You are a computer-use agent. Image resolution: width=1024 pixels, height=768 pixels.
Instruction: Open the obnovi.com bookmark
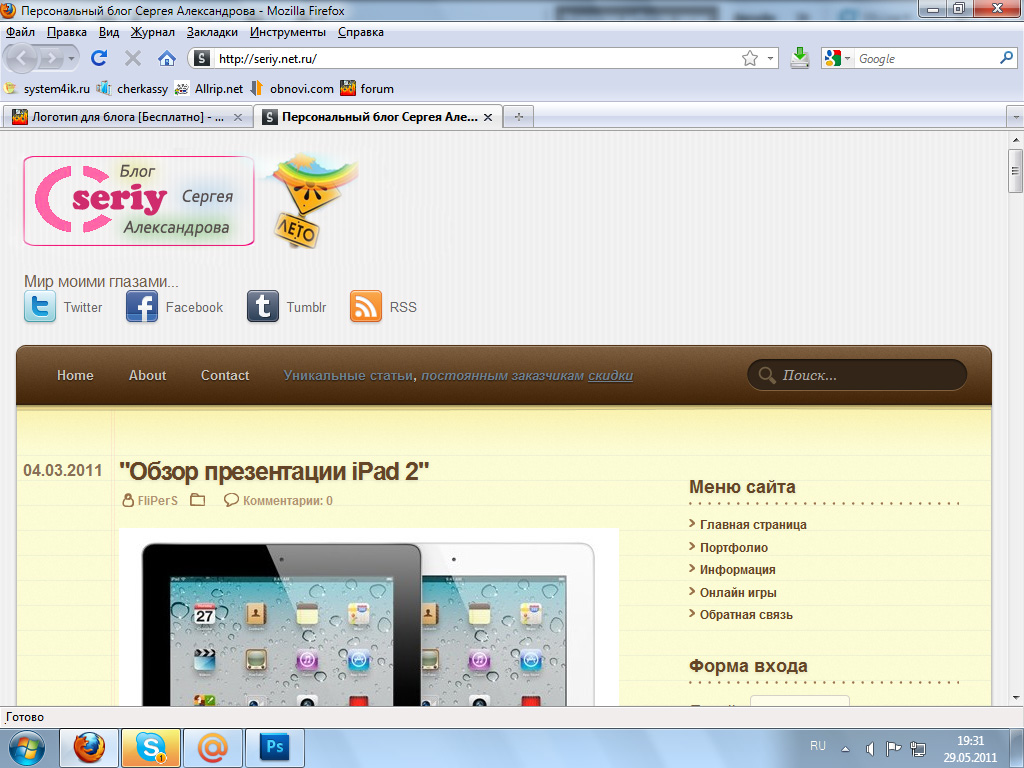[292, 89]
